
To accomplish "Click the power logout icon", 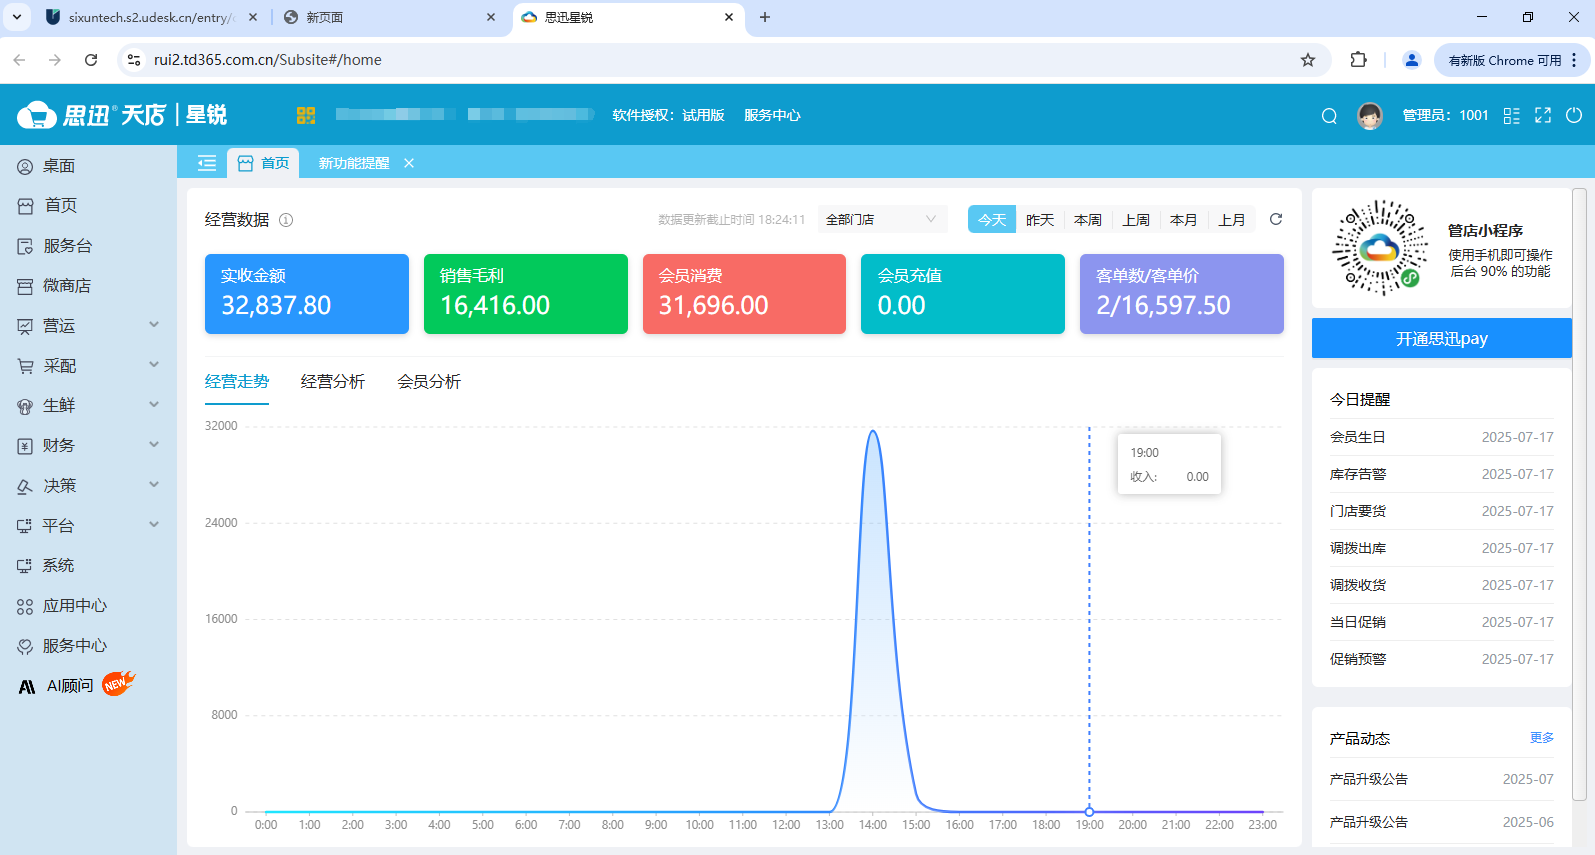I will (x=1574, y=115).
